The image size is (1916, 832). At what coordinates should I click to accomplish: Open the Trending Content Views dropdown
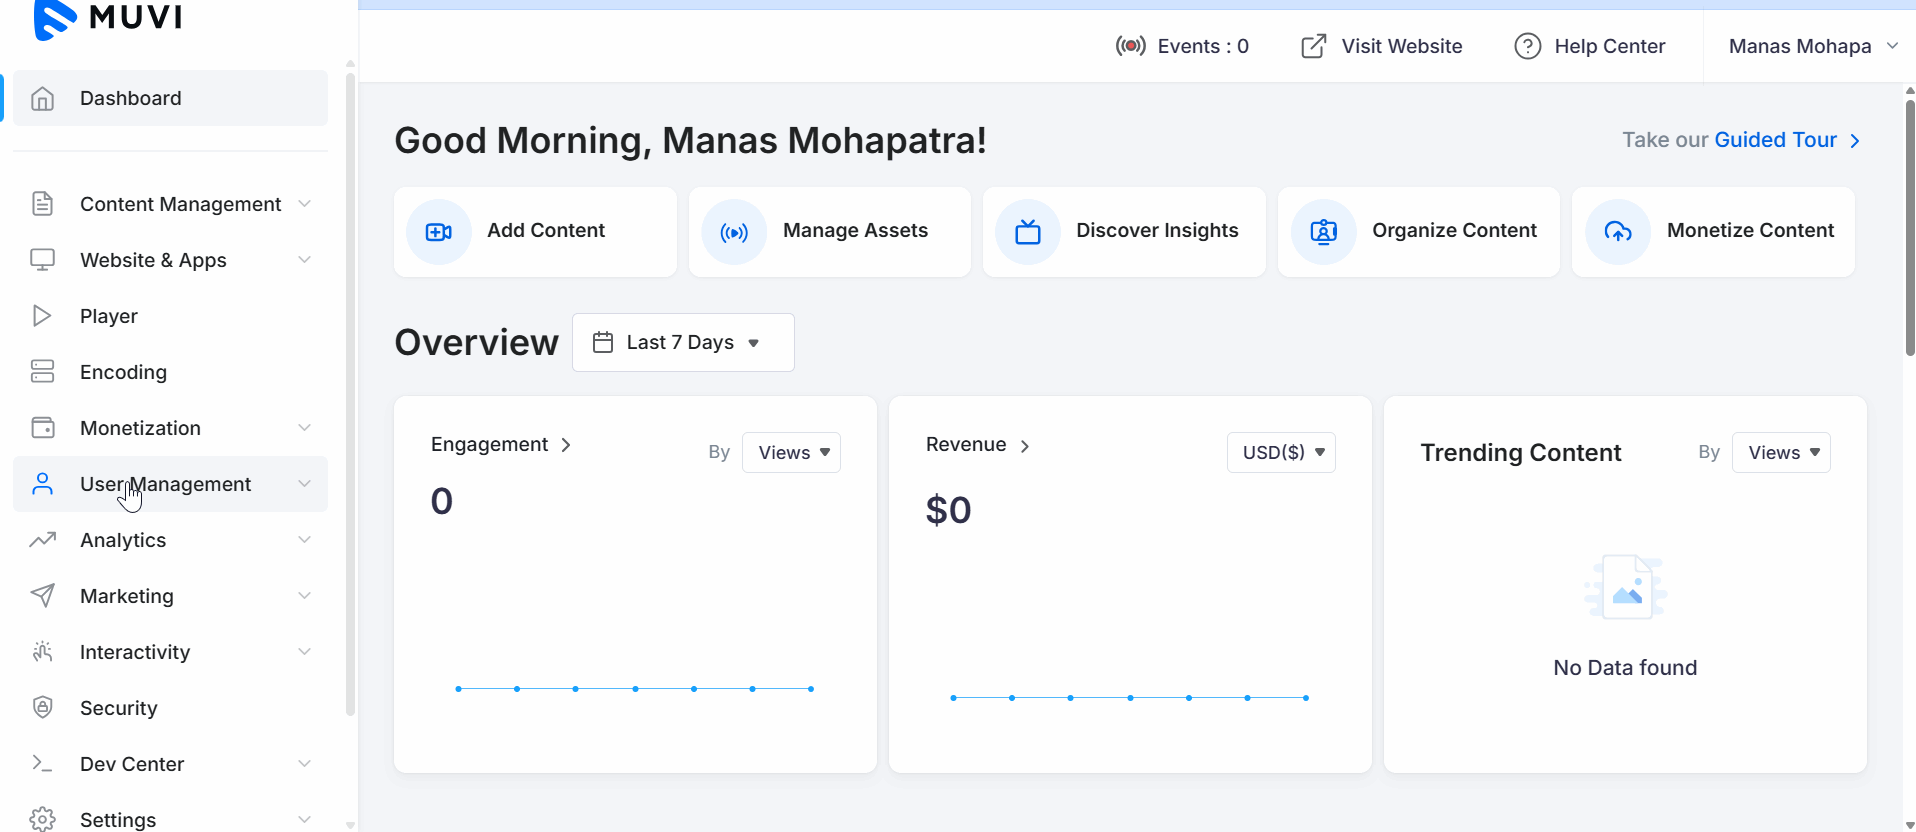coord(1781,453)
